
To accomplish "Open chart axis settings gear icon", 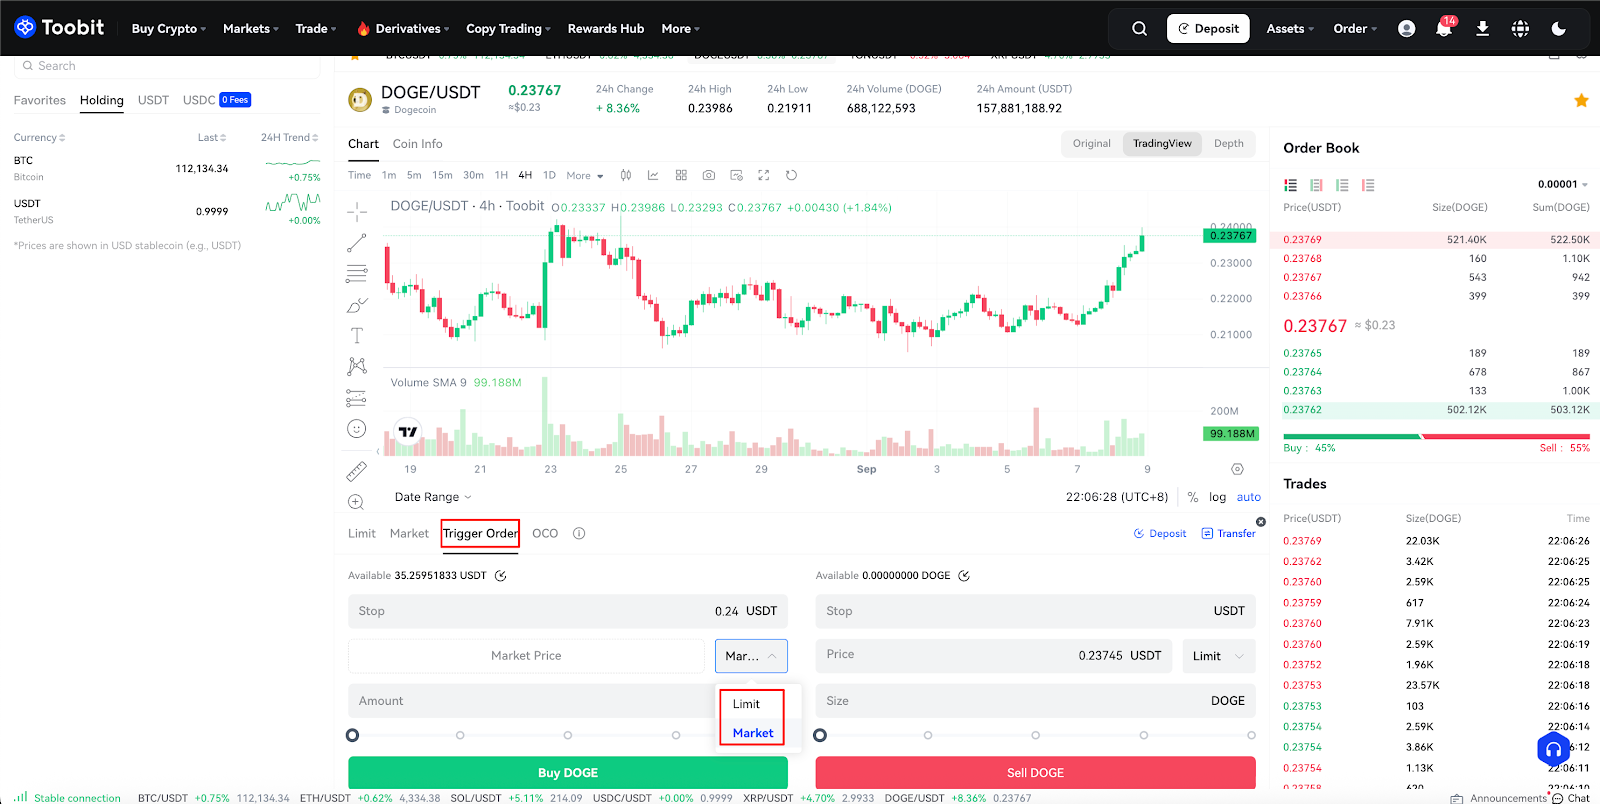I will point(1237,469).
